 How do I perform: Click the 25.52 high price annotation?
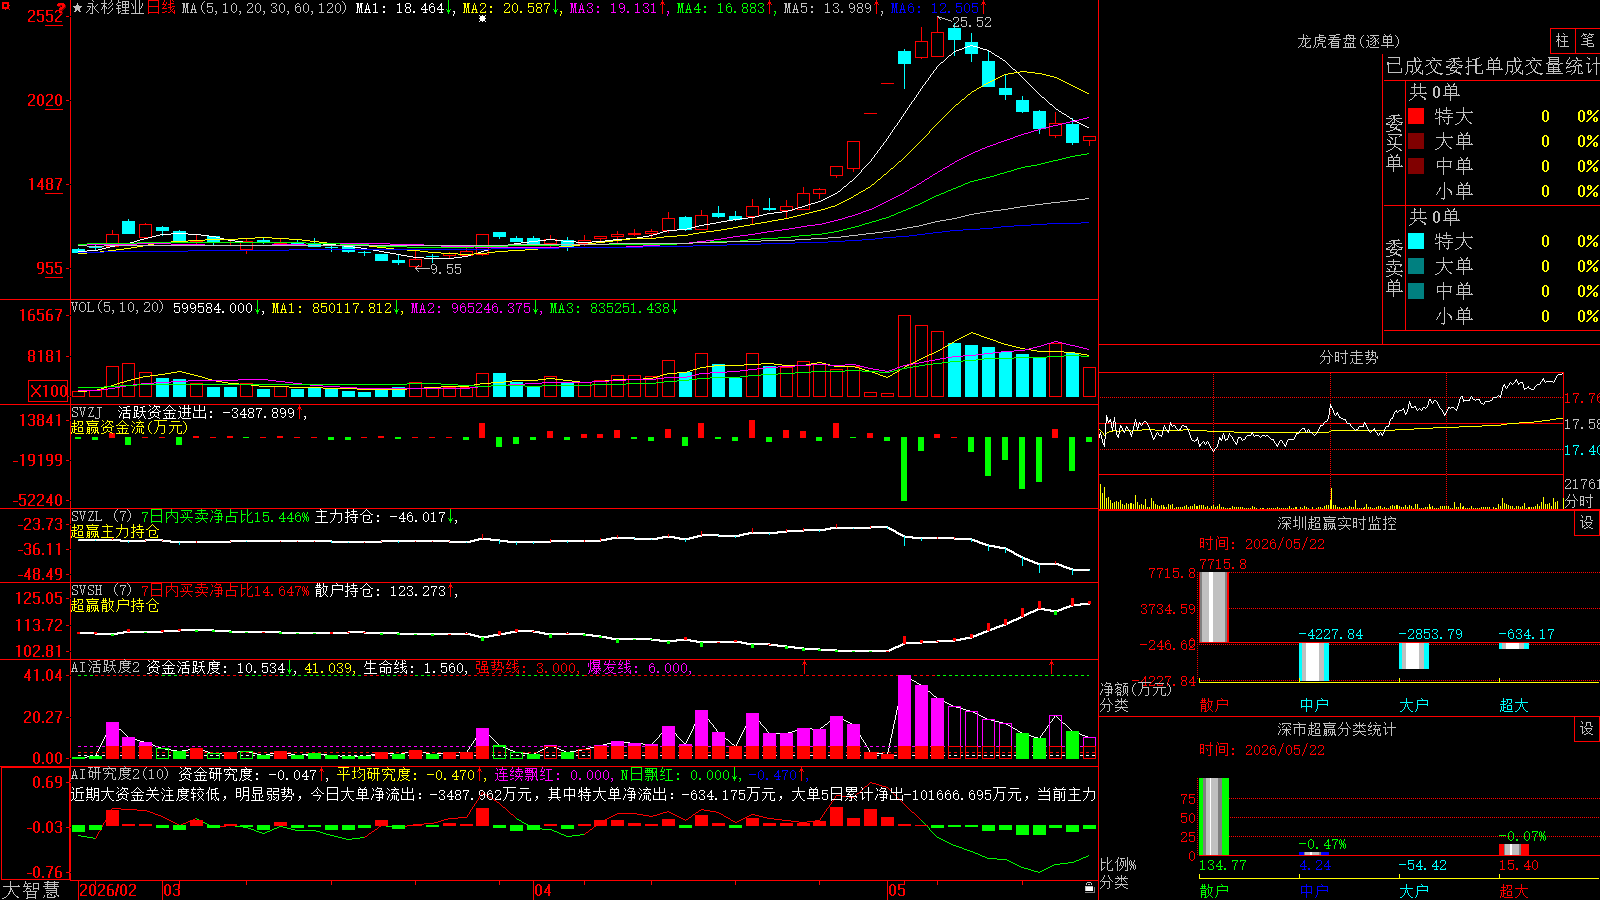click(x=972, y=22)
